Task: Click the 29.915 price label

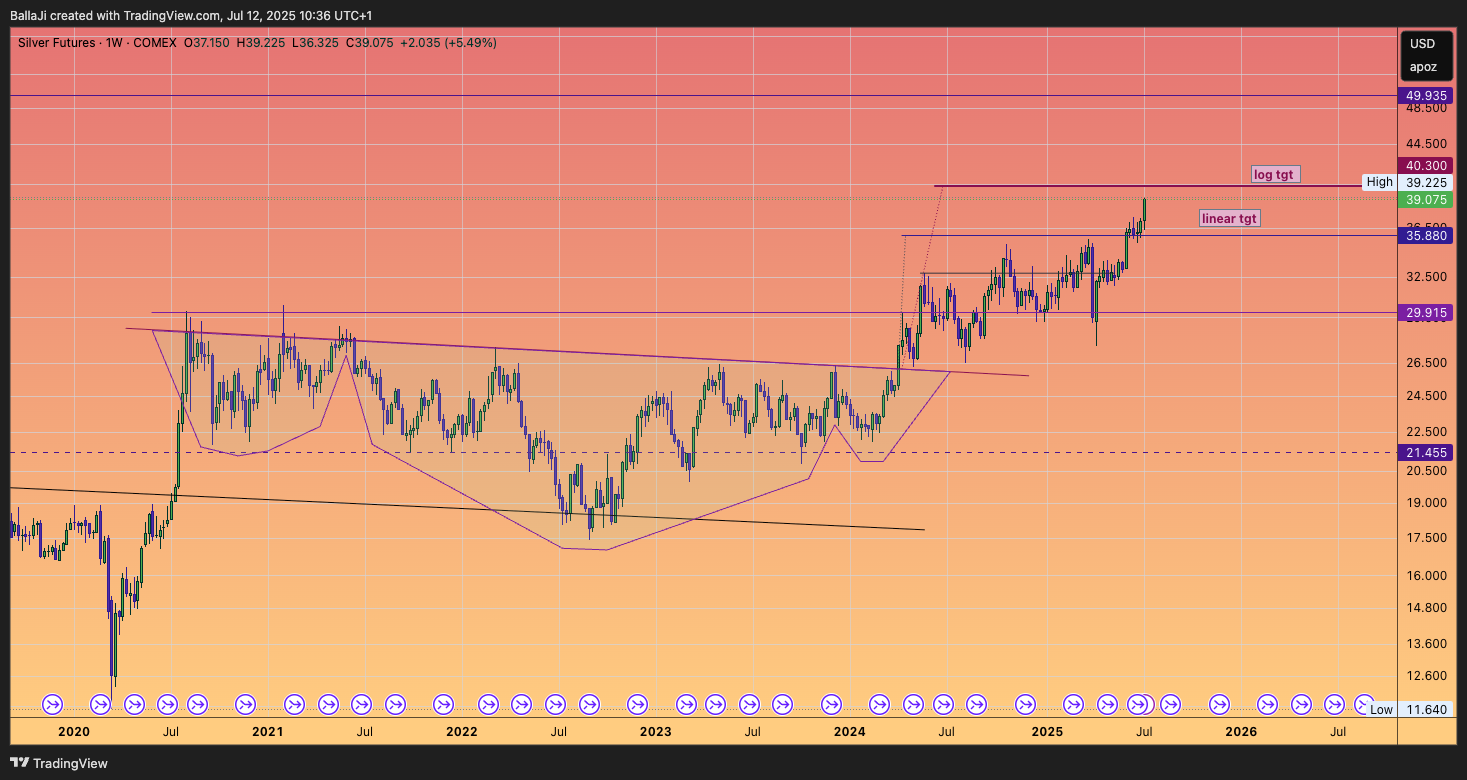Action: pyautogui.click(x=1427, y=313)
